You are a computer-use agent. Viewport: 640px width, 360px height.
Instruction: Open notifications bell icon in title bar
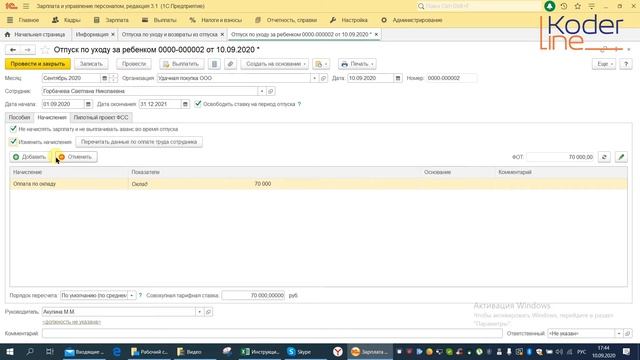pos(549,6)
